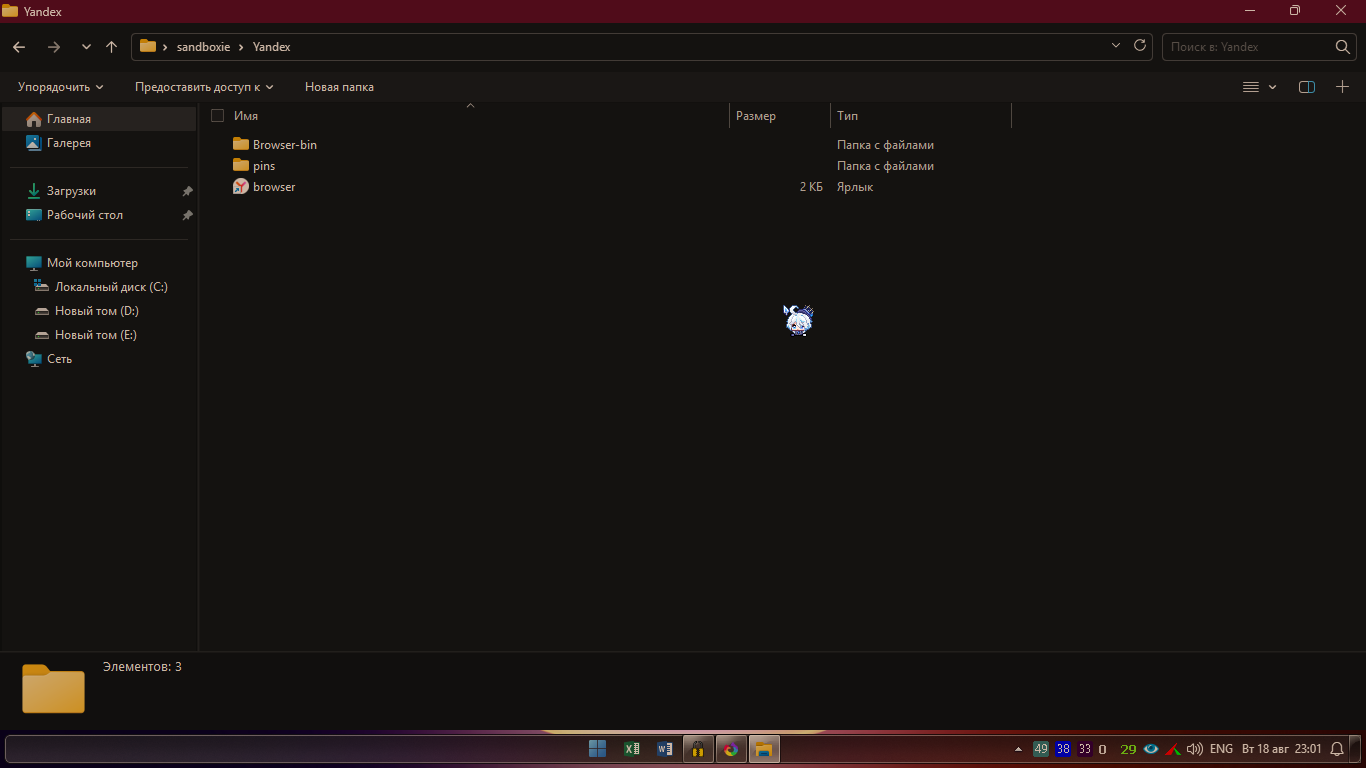The image size is (1366, 768).
Task: Focus the Поиск в: Yandex field
Action: click(1249, 47)
